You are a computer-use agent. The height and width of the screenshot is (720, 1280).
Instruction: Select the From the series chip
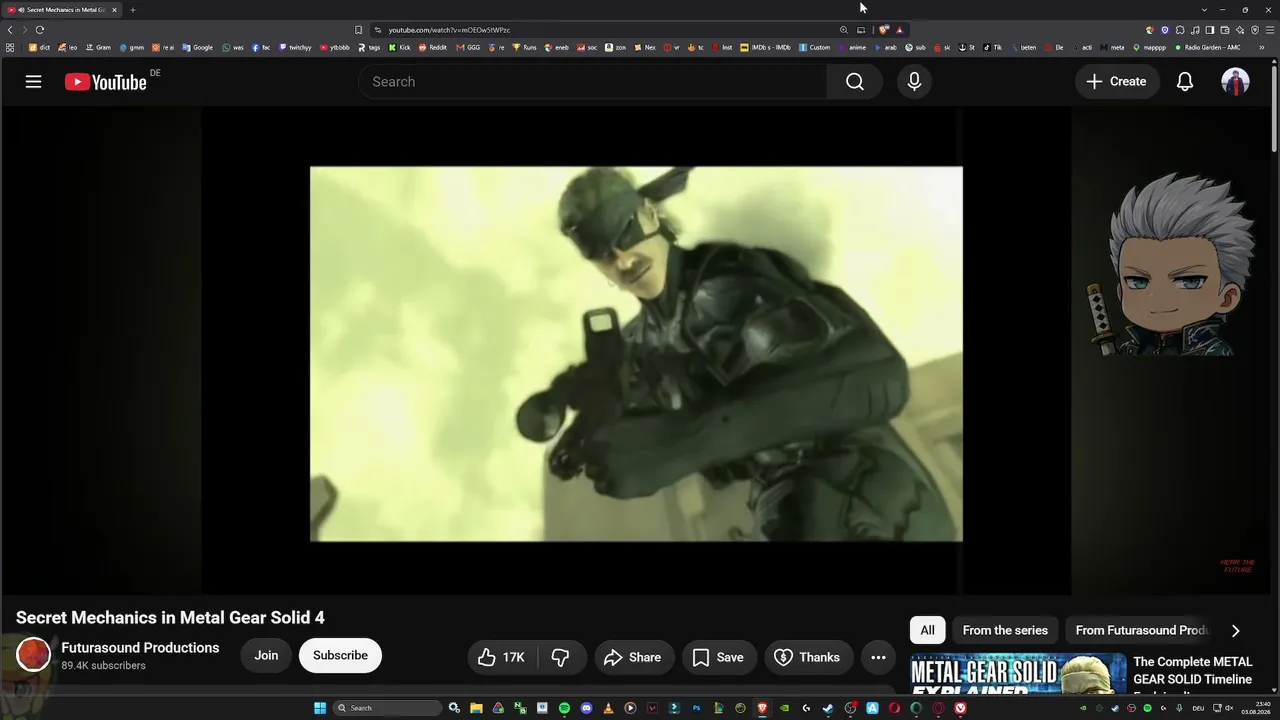1005,630
